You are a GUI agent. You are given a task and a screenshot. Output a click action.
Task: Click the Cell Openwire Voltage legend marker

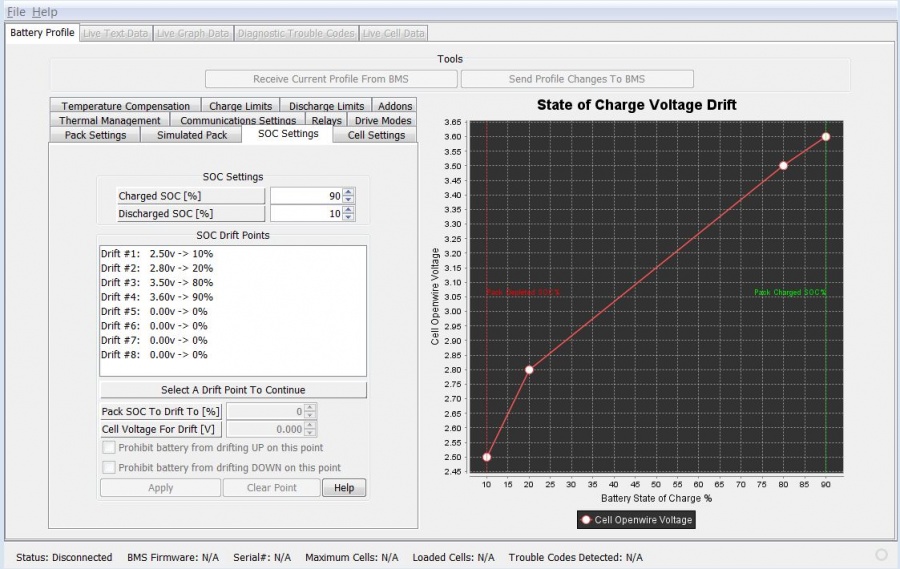tap(586, 520)
